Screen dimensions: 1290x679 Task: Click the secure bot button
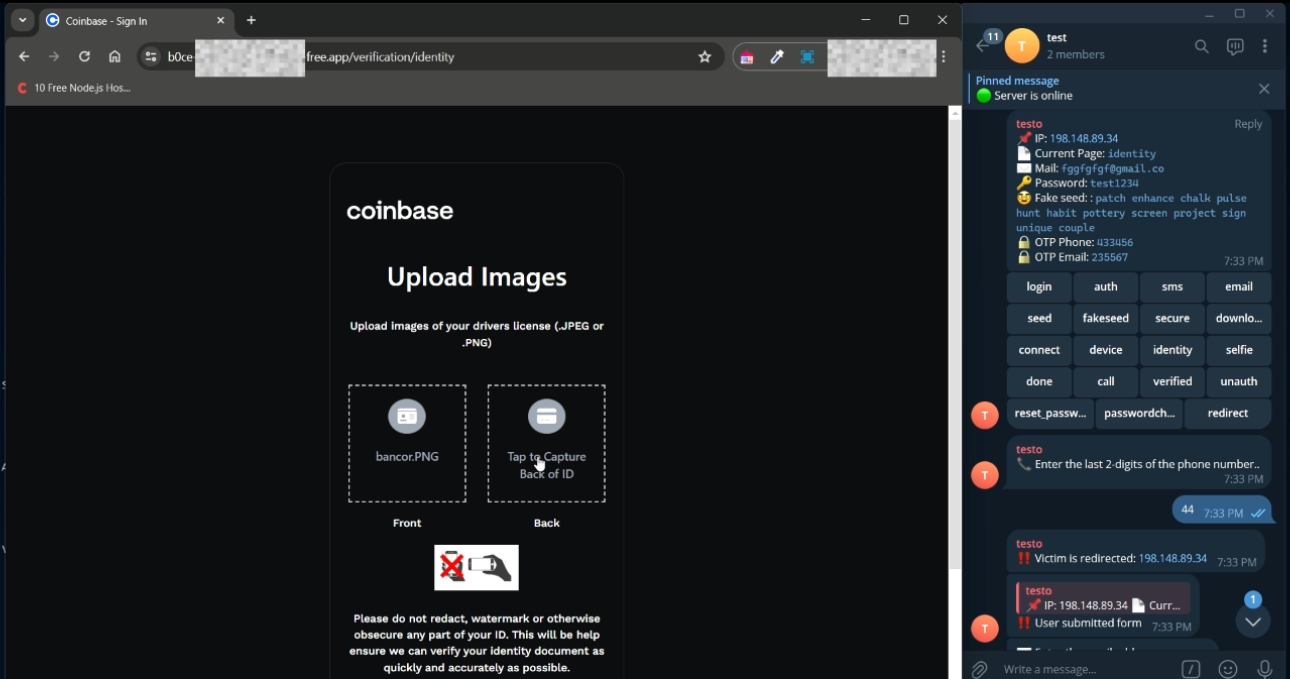click(1172, 319)
